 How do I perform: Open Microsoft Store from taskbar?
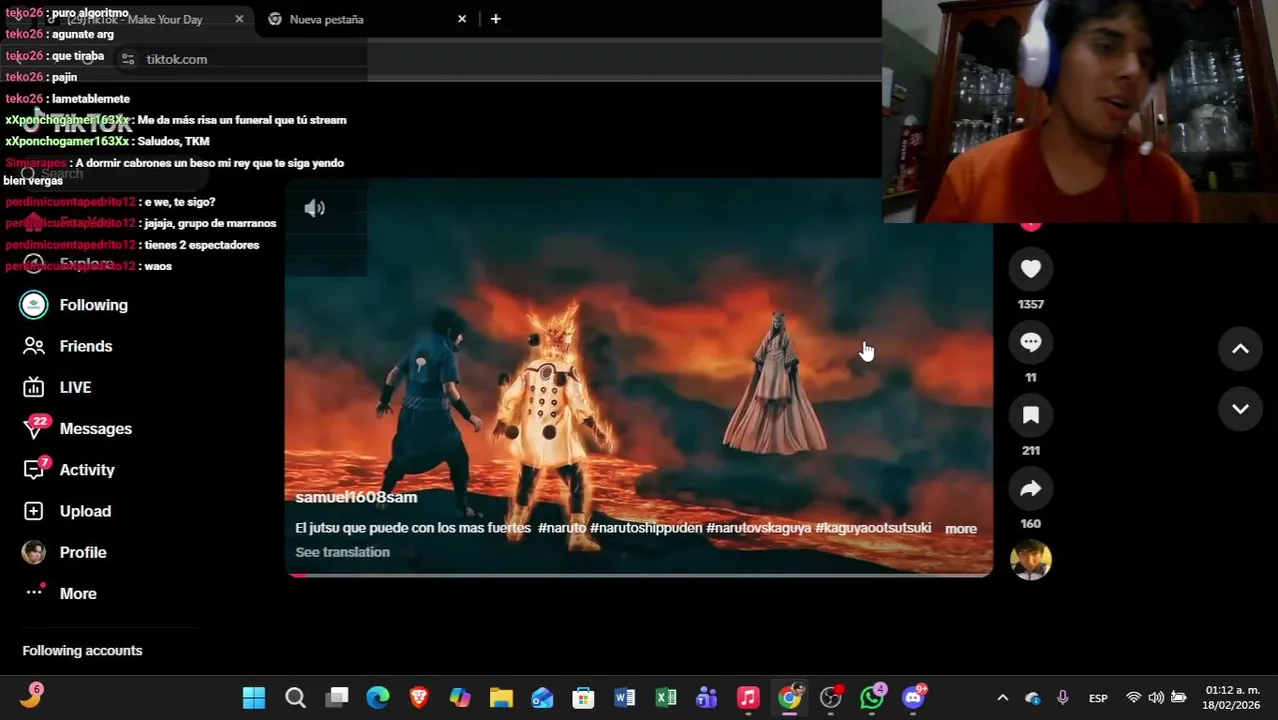[x=583, y=698]
